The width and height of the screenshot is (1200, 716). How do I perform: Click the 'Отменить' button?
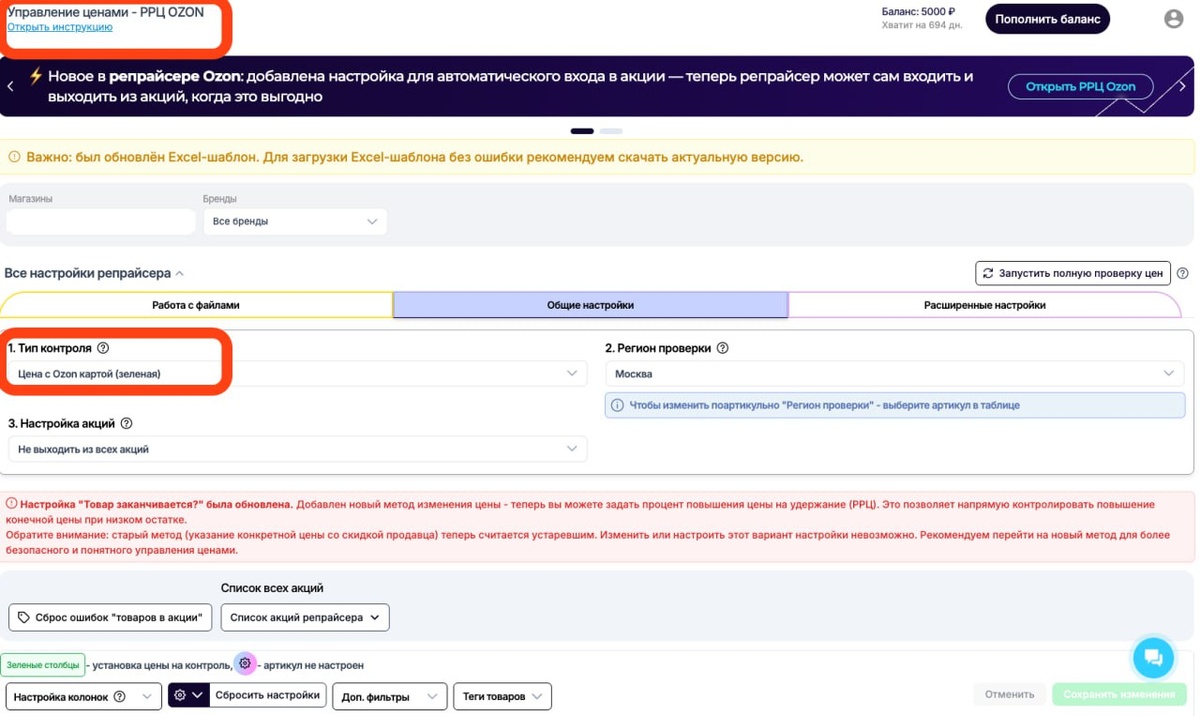(1009, 694)
